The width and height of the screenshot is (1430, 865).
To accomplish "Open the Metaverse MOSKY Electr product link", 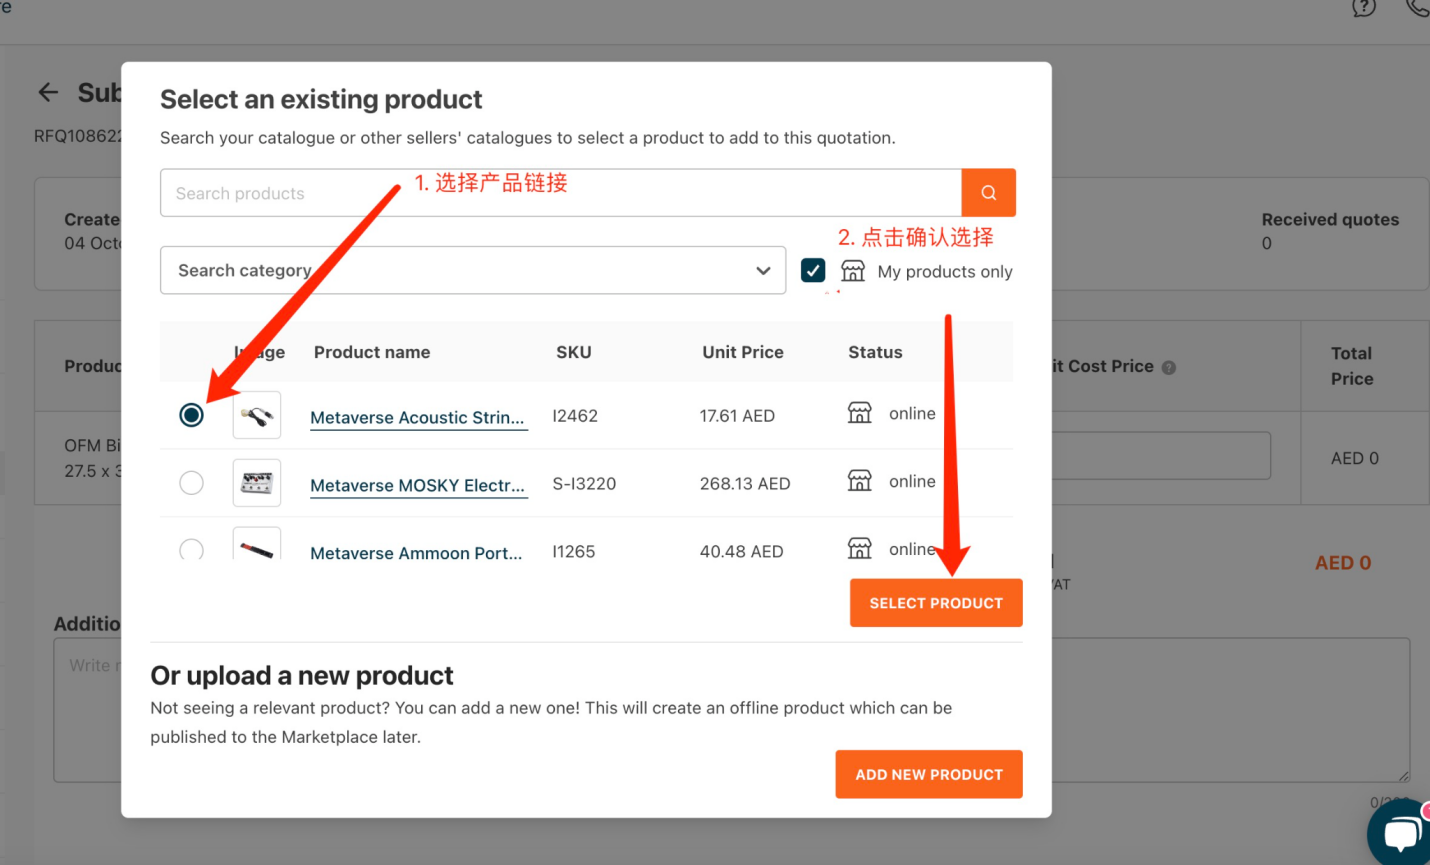I will point(417,485).
